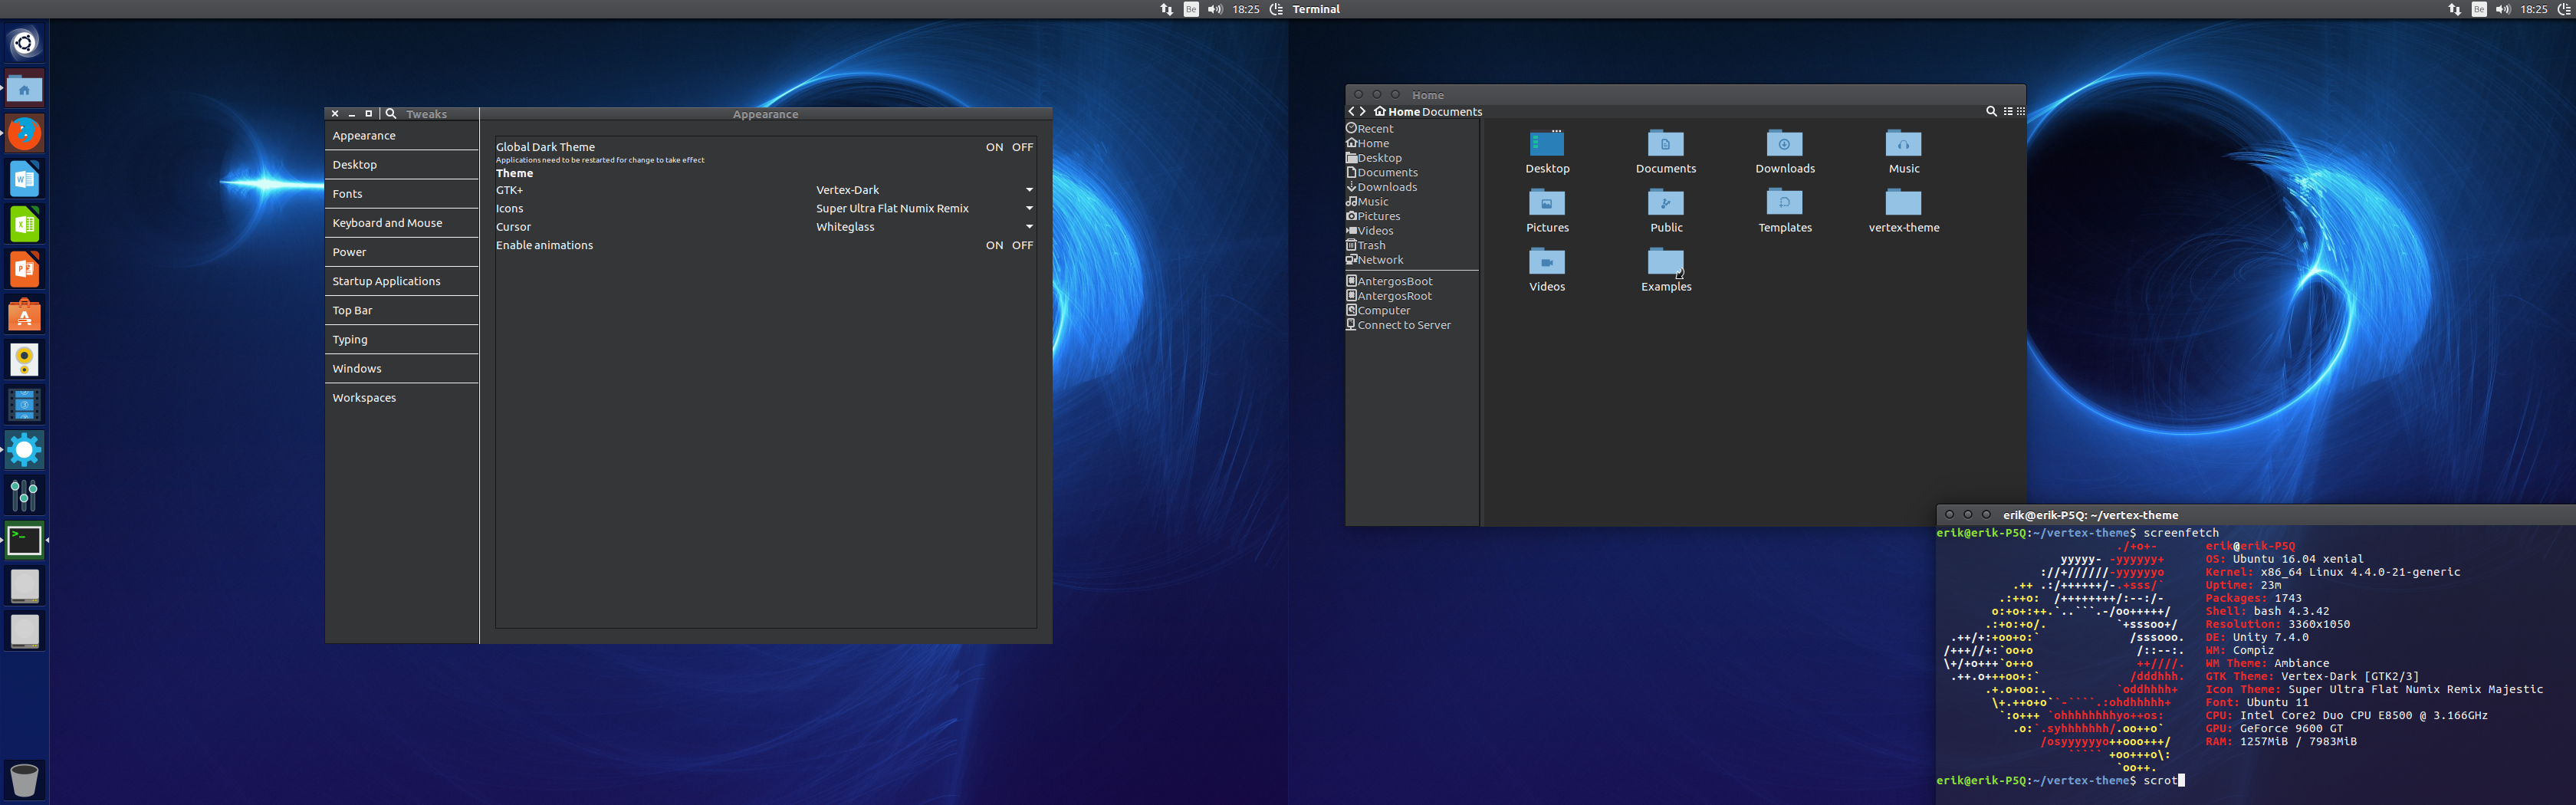This screenshot has width=2576, height=805.
Task: Open Trash in Files sidebar
Action: (1411, 245)
